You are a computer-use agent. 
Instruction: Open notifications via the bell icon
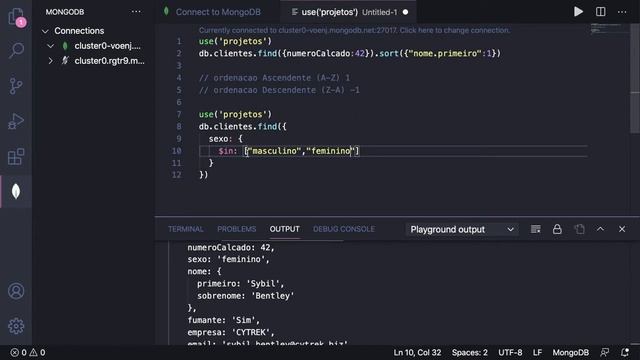click(x=624, y=352)
